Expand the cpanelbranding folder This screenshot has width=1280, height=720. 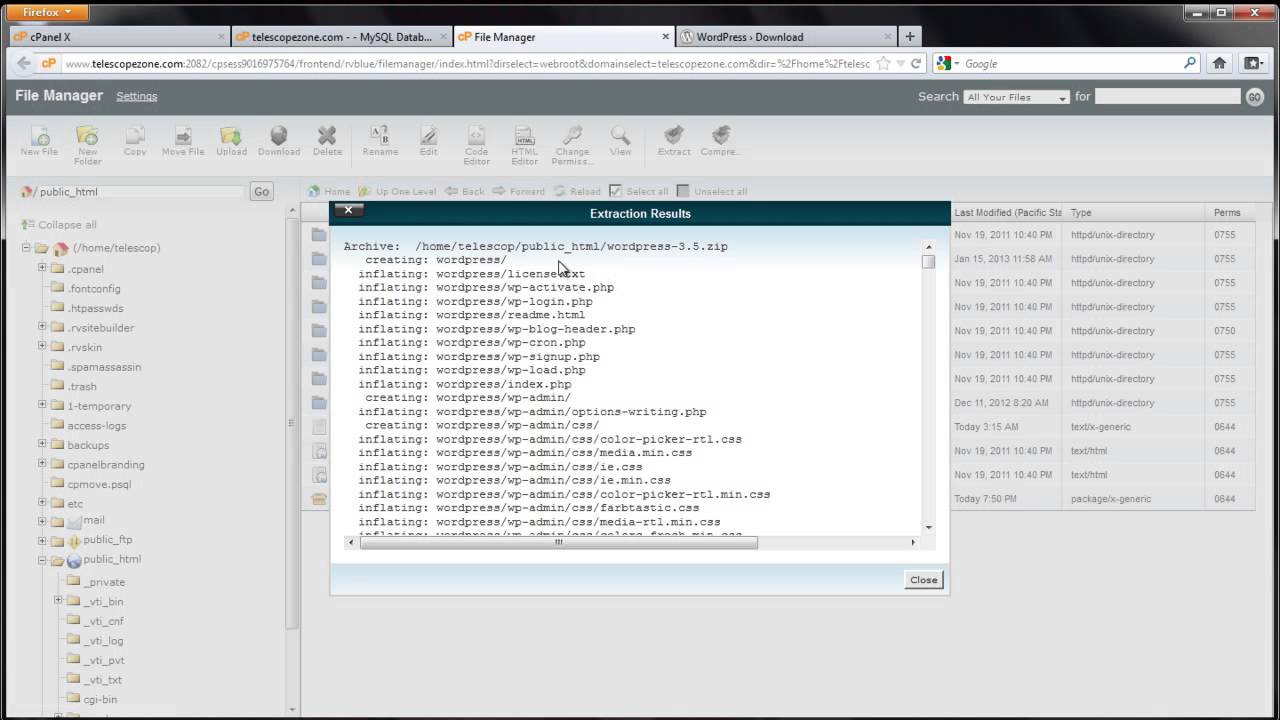(42, 464)
